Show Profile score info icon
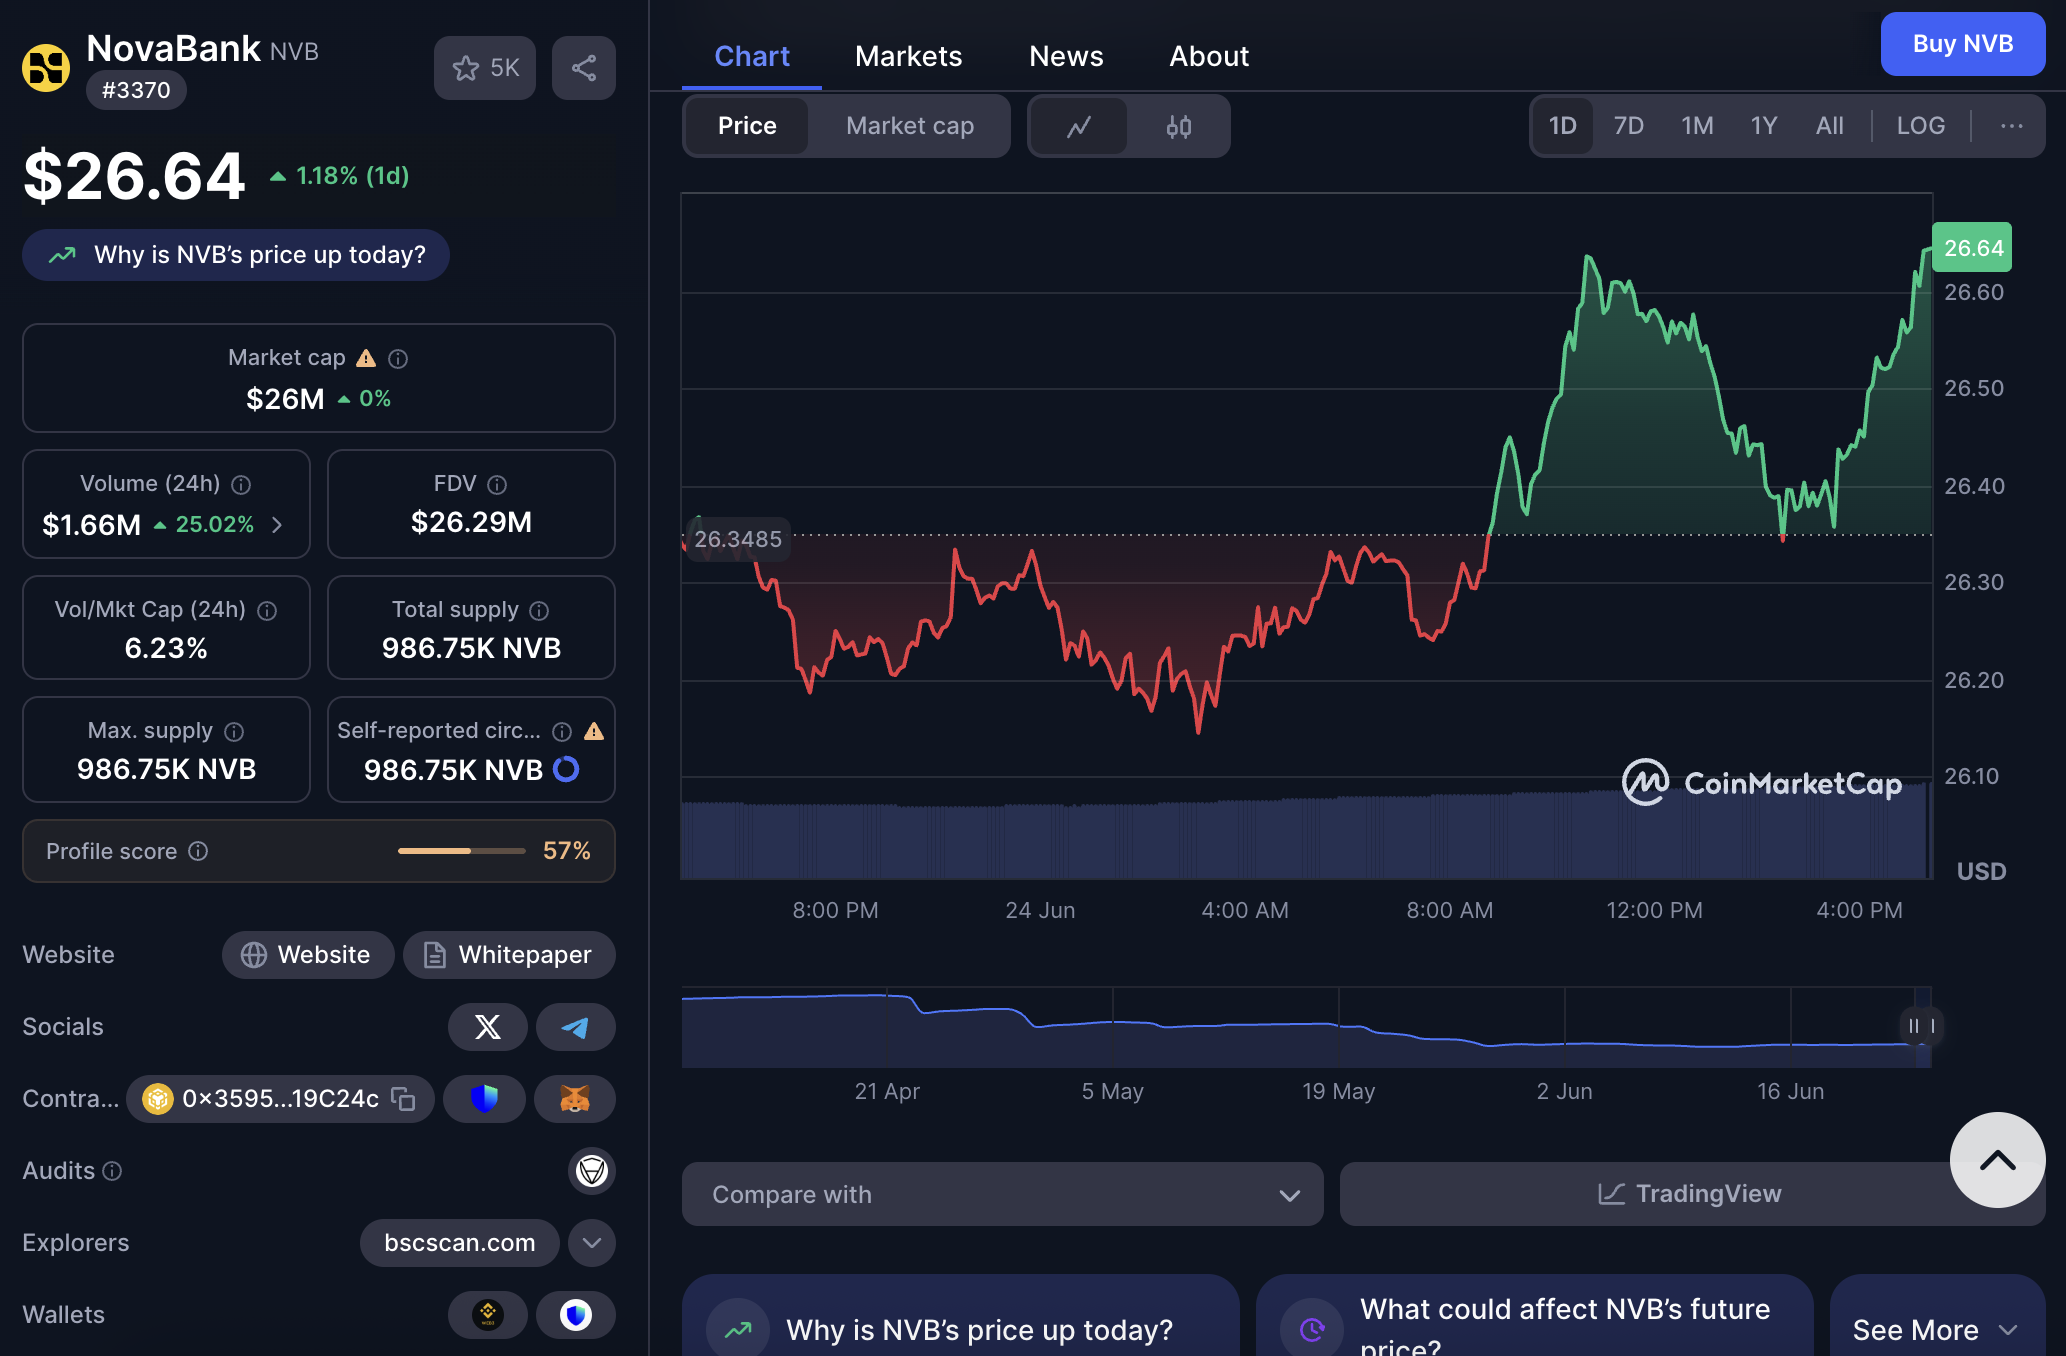 (x=198, y=851)
